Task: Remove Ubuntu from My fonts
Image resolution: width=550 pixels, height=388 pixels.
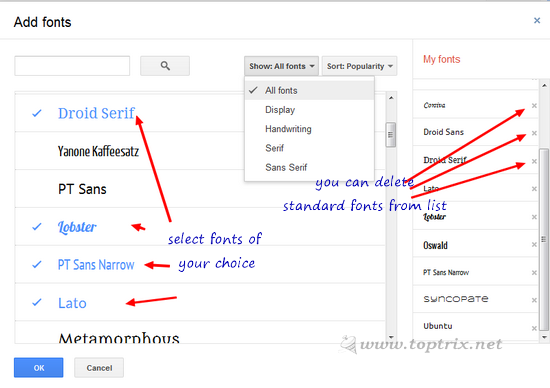Action: coord(534,328)
